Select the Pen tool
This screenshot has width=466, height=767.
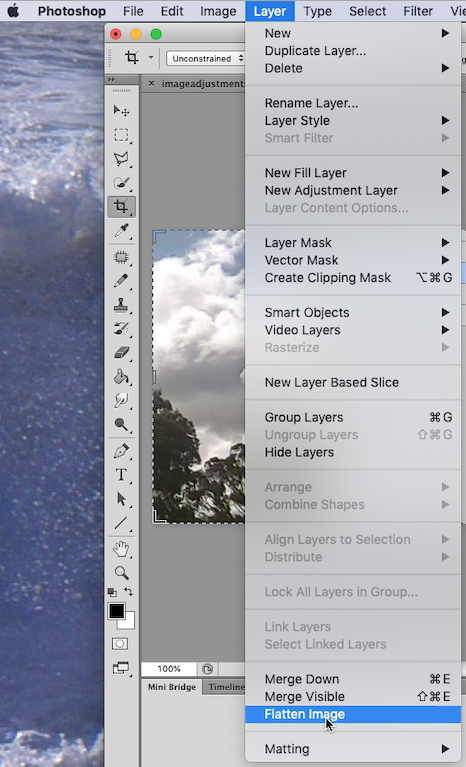tap(121, 451)
